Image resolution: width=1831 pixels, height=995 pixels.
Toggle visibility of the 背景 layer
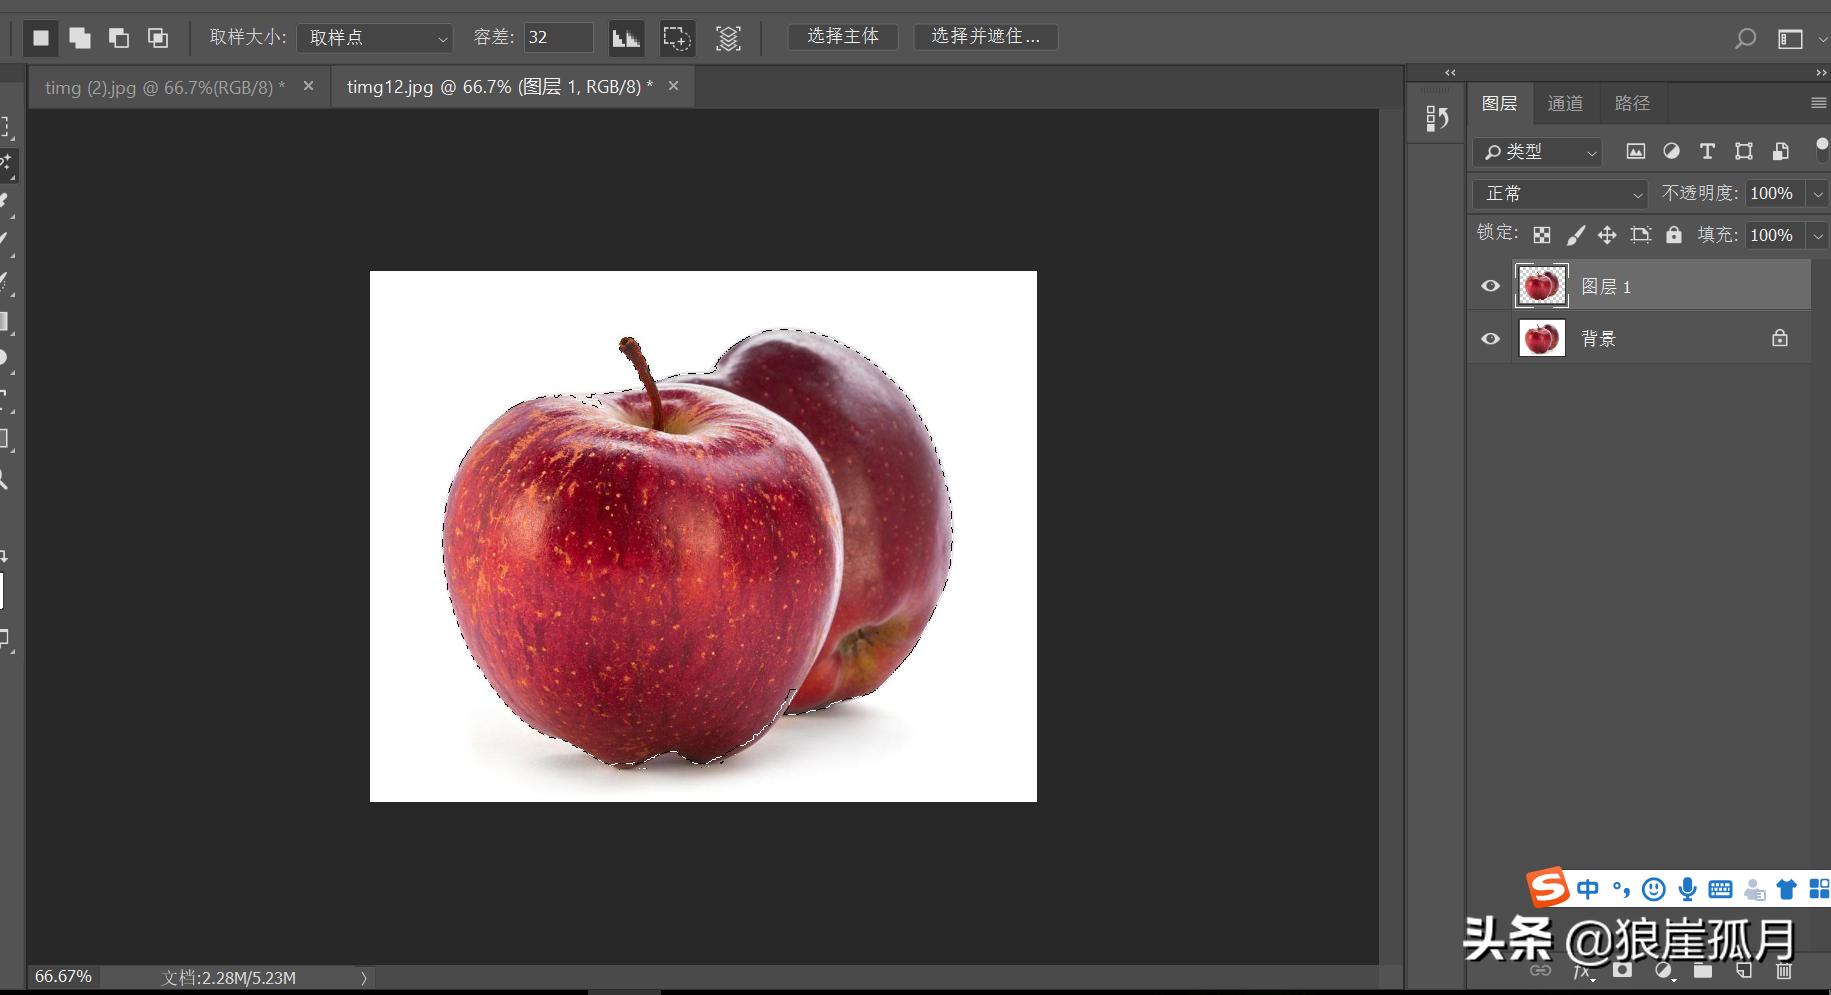(1489, 338)
